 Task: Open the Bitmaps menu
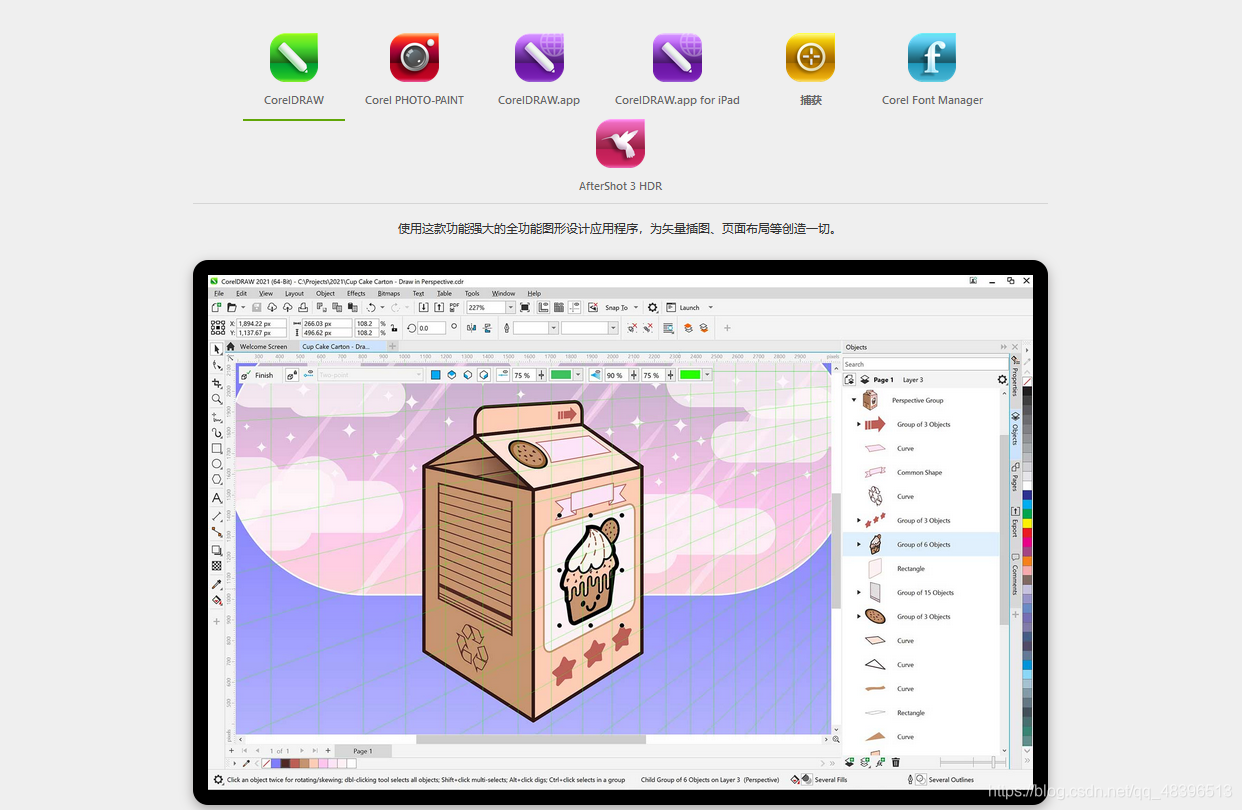(389, 293)
